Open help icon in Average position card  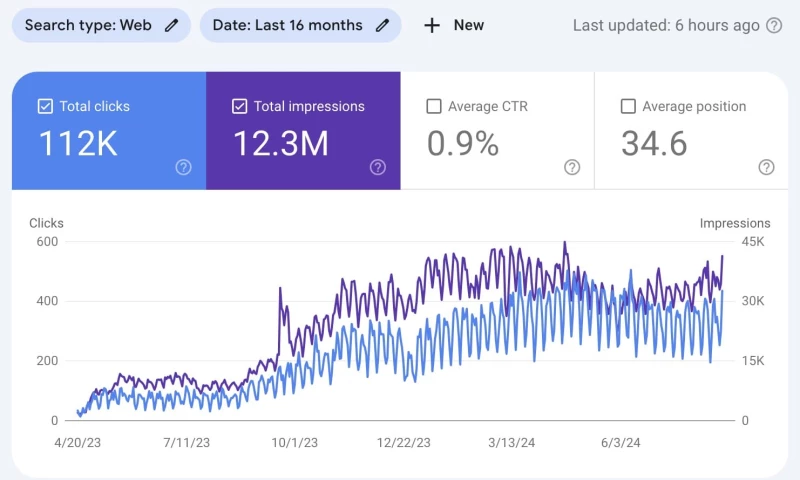point(766,167)
